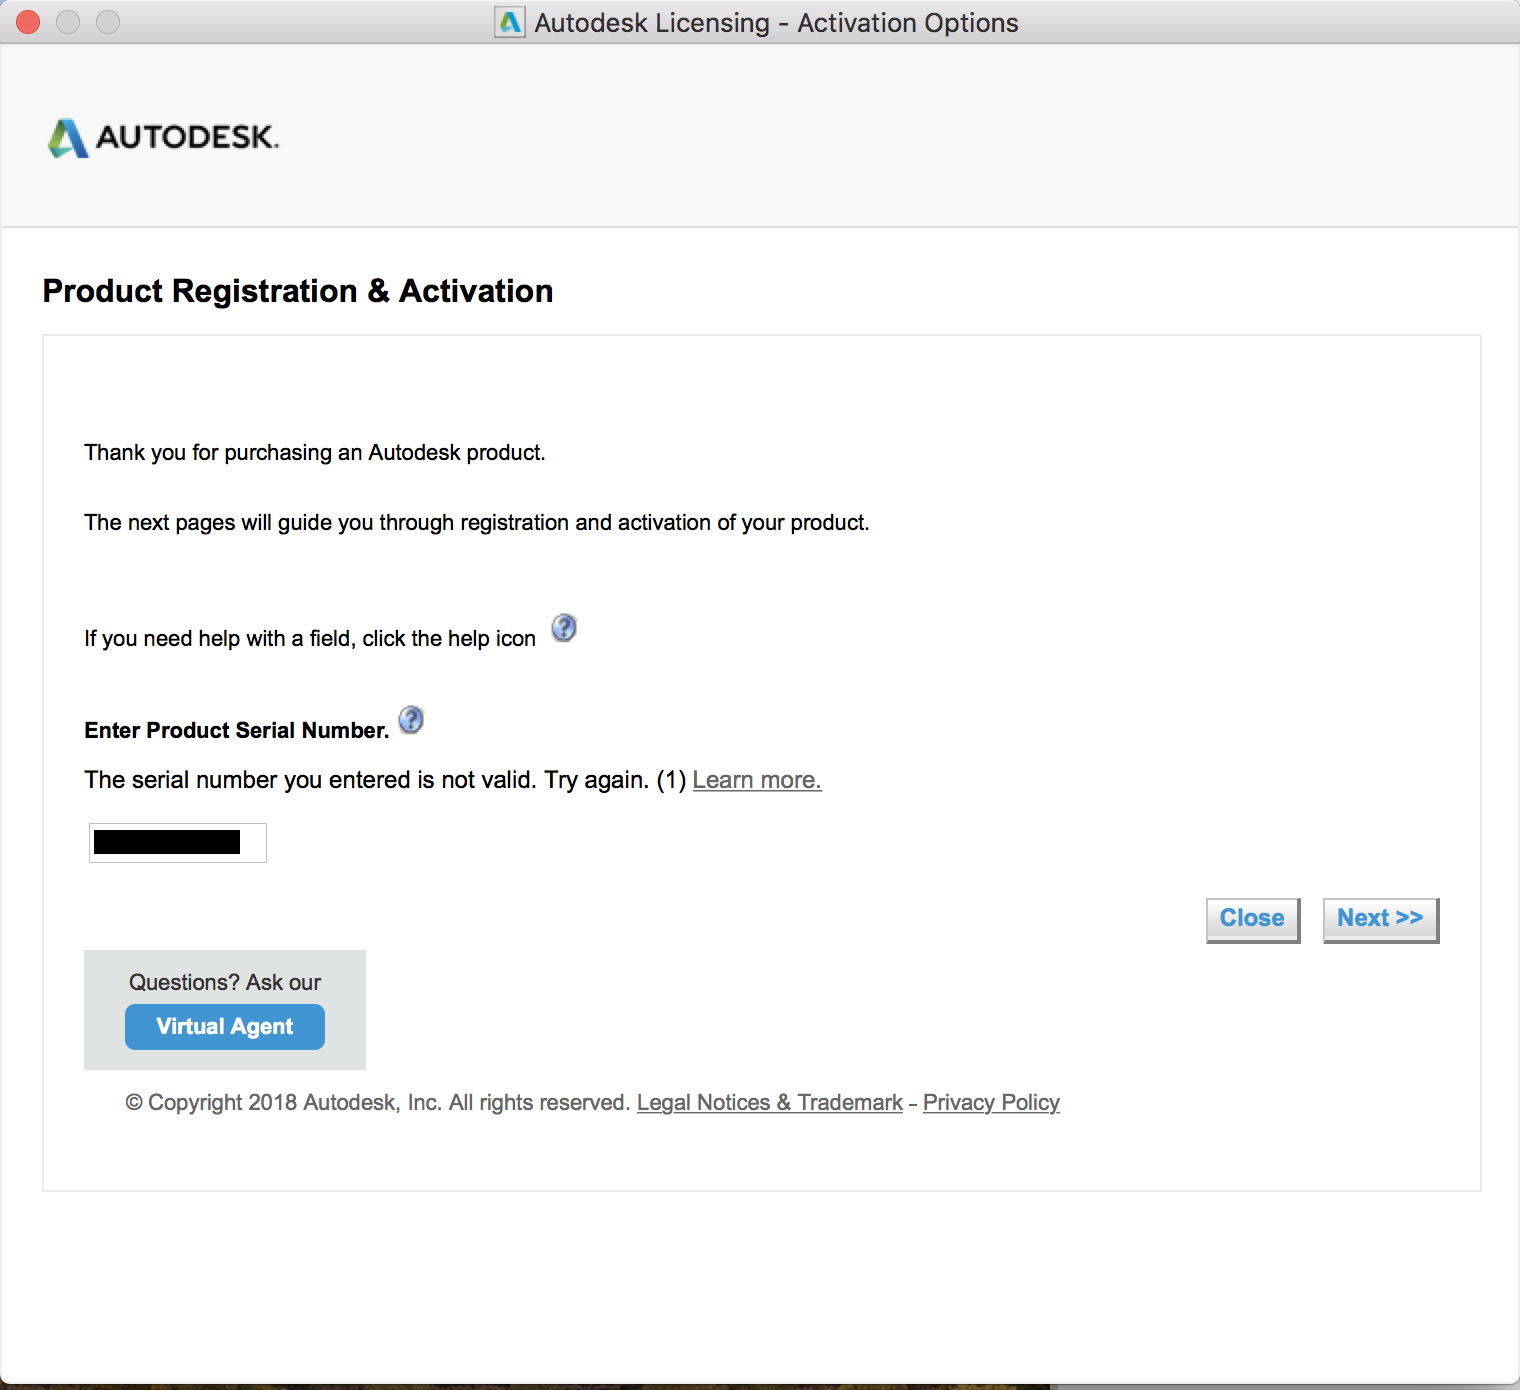This screenshot has width=1520, height=1390.
Task: Open the Learn more link
Action: 757,780
